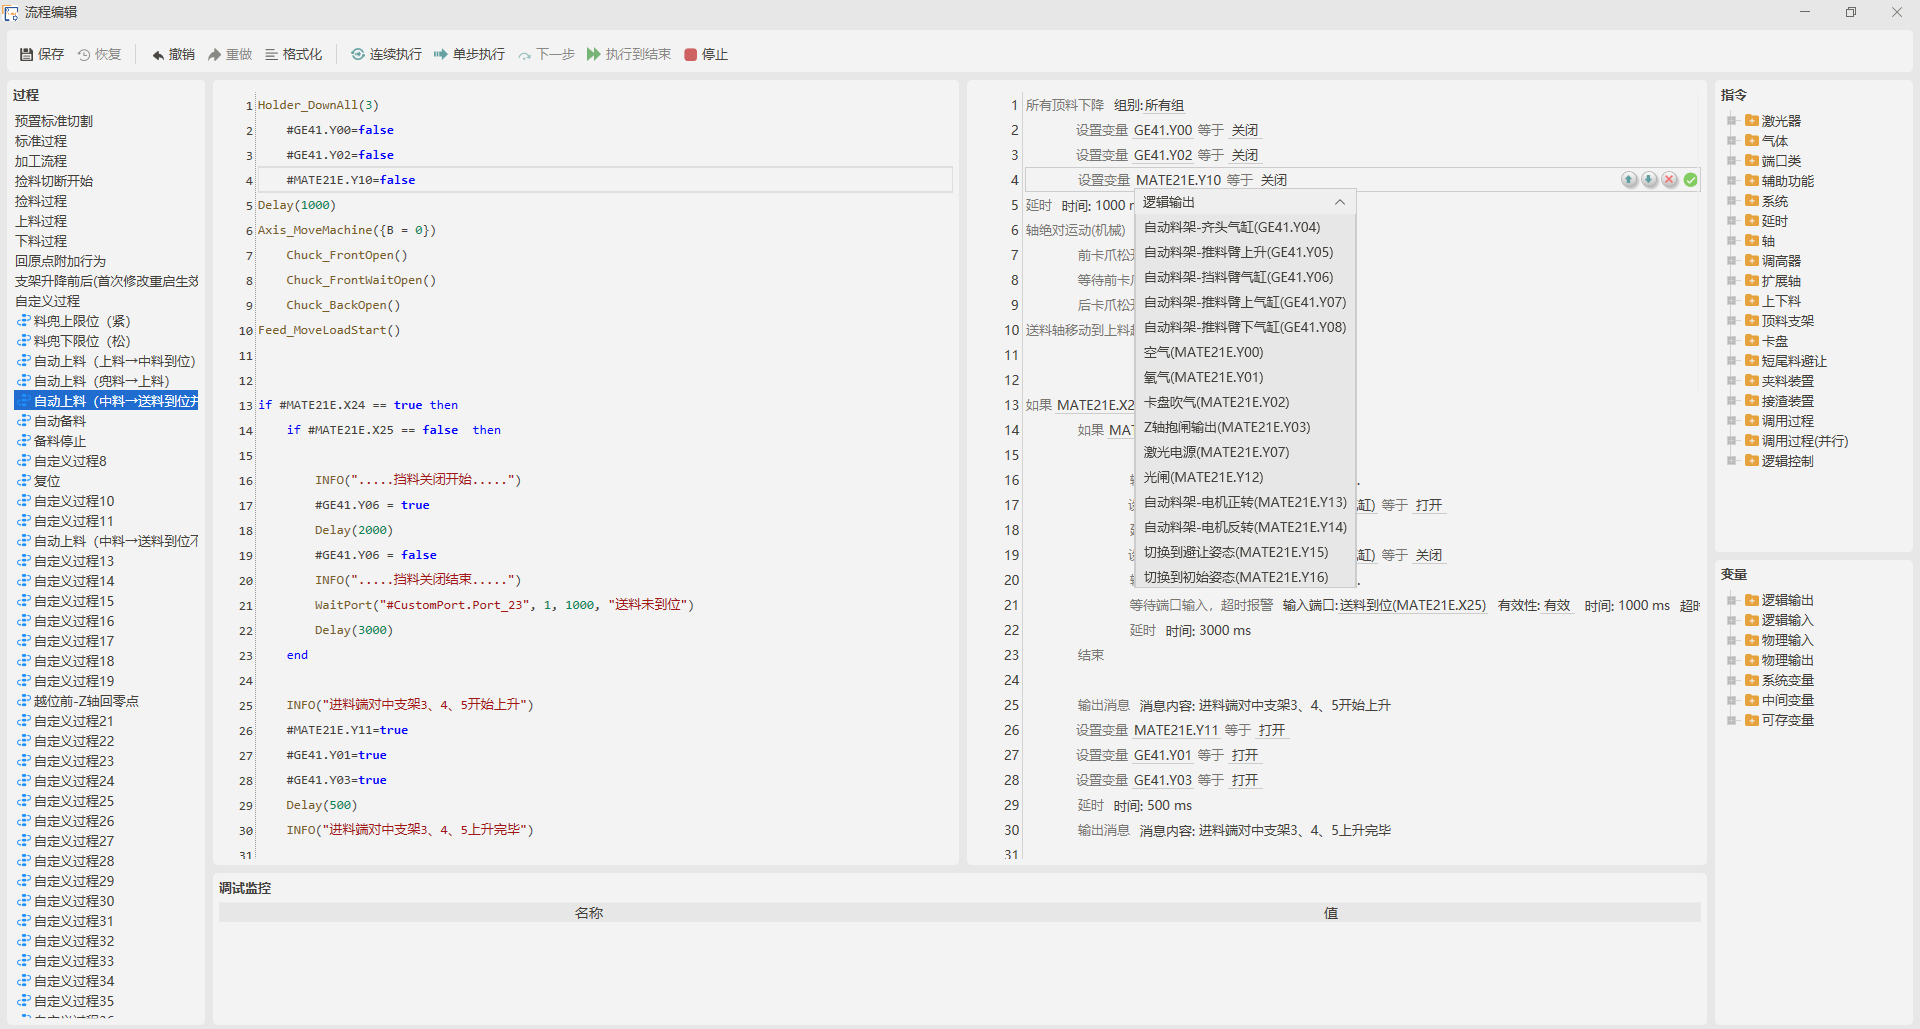The image size is (1920, 1029).
Task: Select 自动备料 in the process list
Action: pos(60,421)
